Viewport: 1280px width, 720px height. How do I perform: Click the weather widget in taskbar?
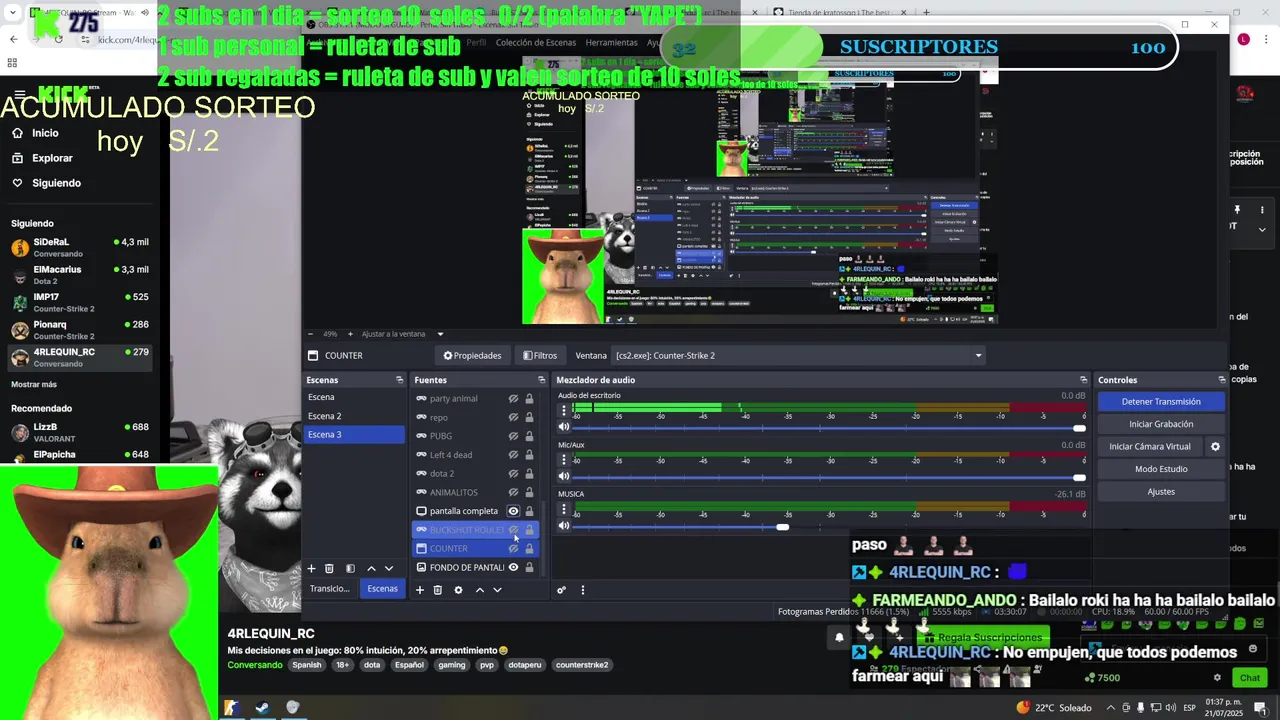(x=1053, y=707)
